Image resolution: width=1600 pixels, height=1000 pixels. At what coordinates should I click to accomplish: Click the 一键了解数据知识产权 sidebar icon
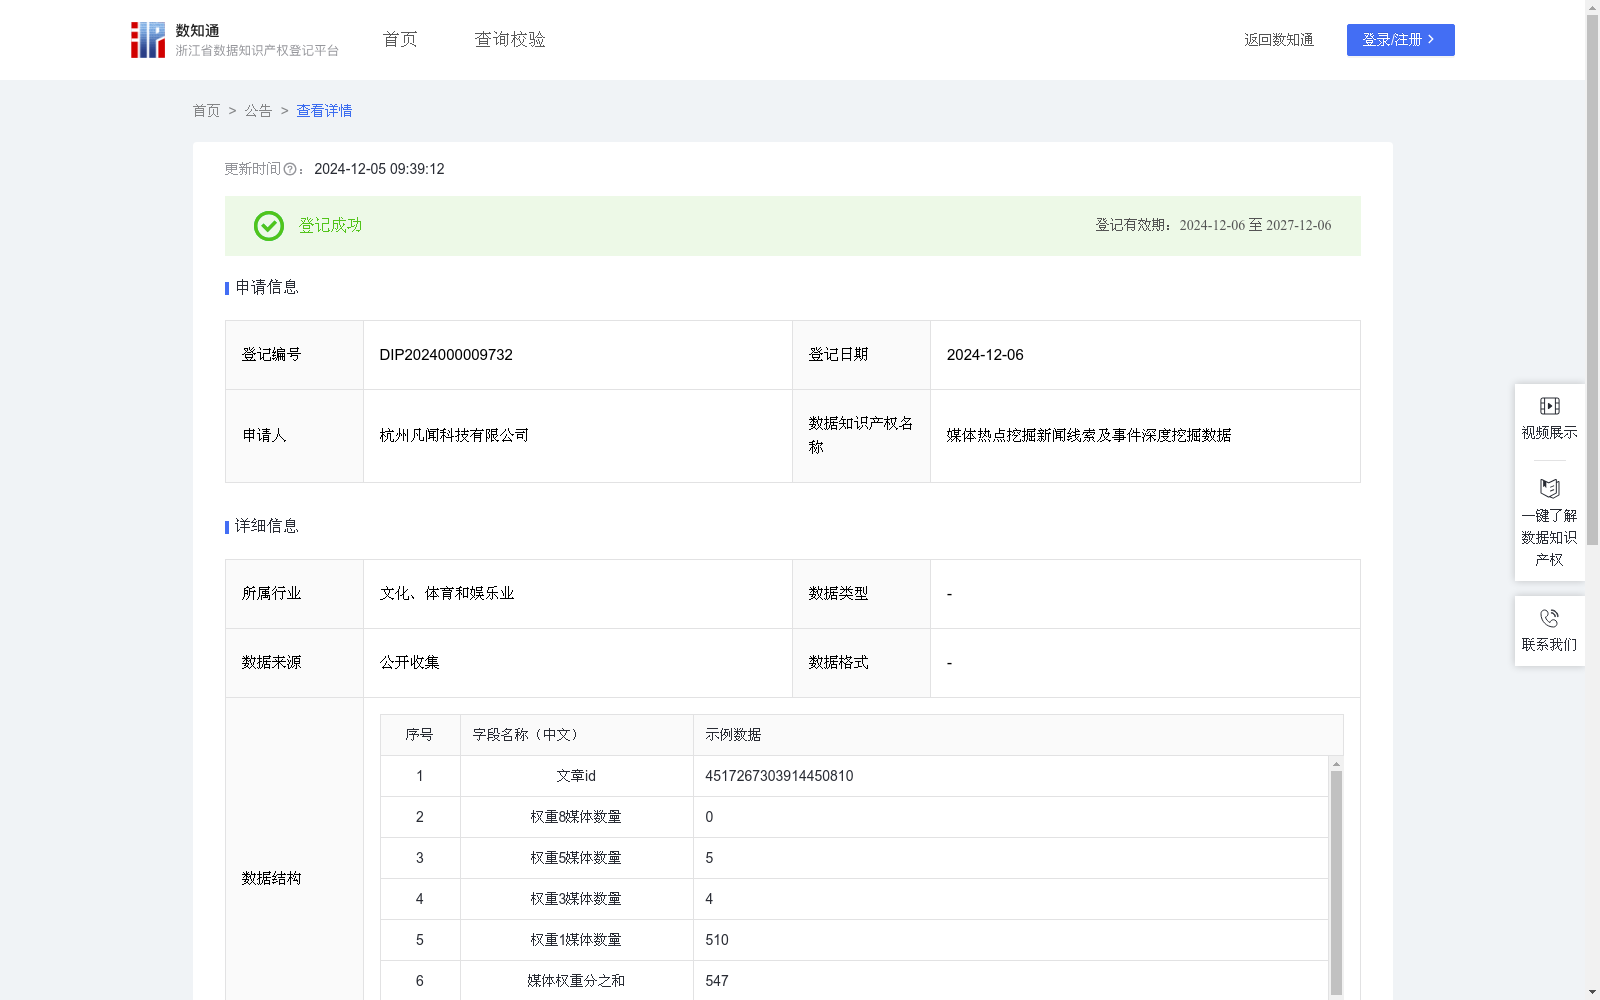(1549, 489)
